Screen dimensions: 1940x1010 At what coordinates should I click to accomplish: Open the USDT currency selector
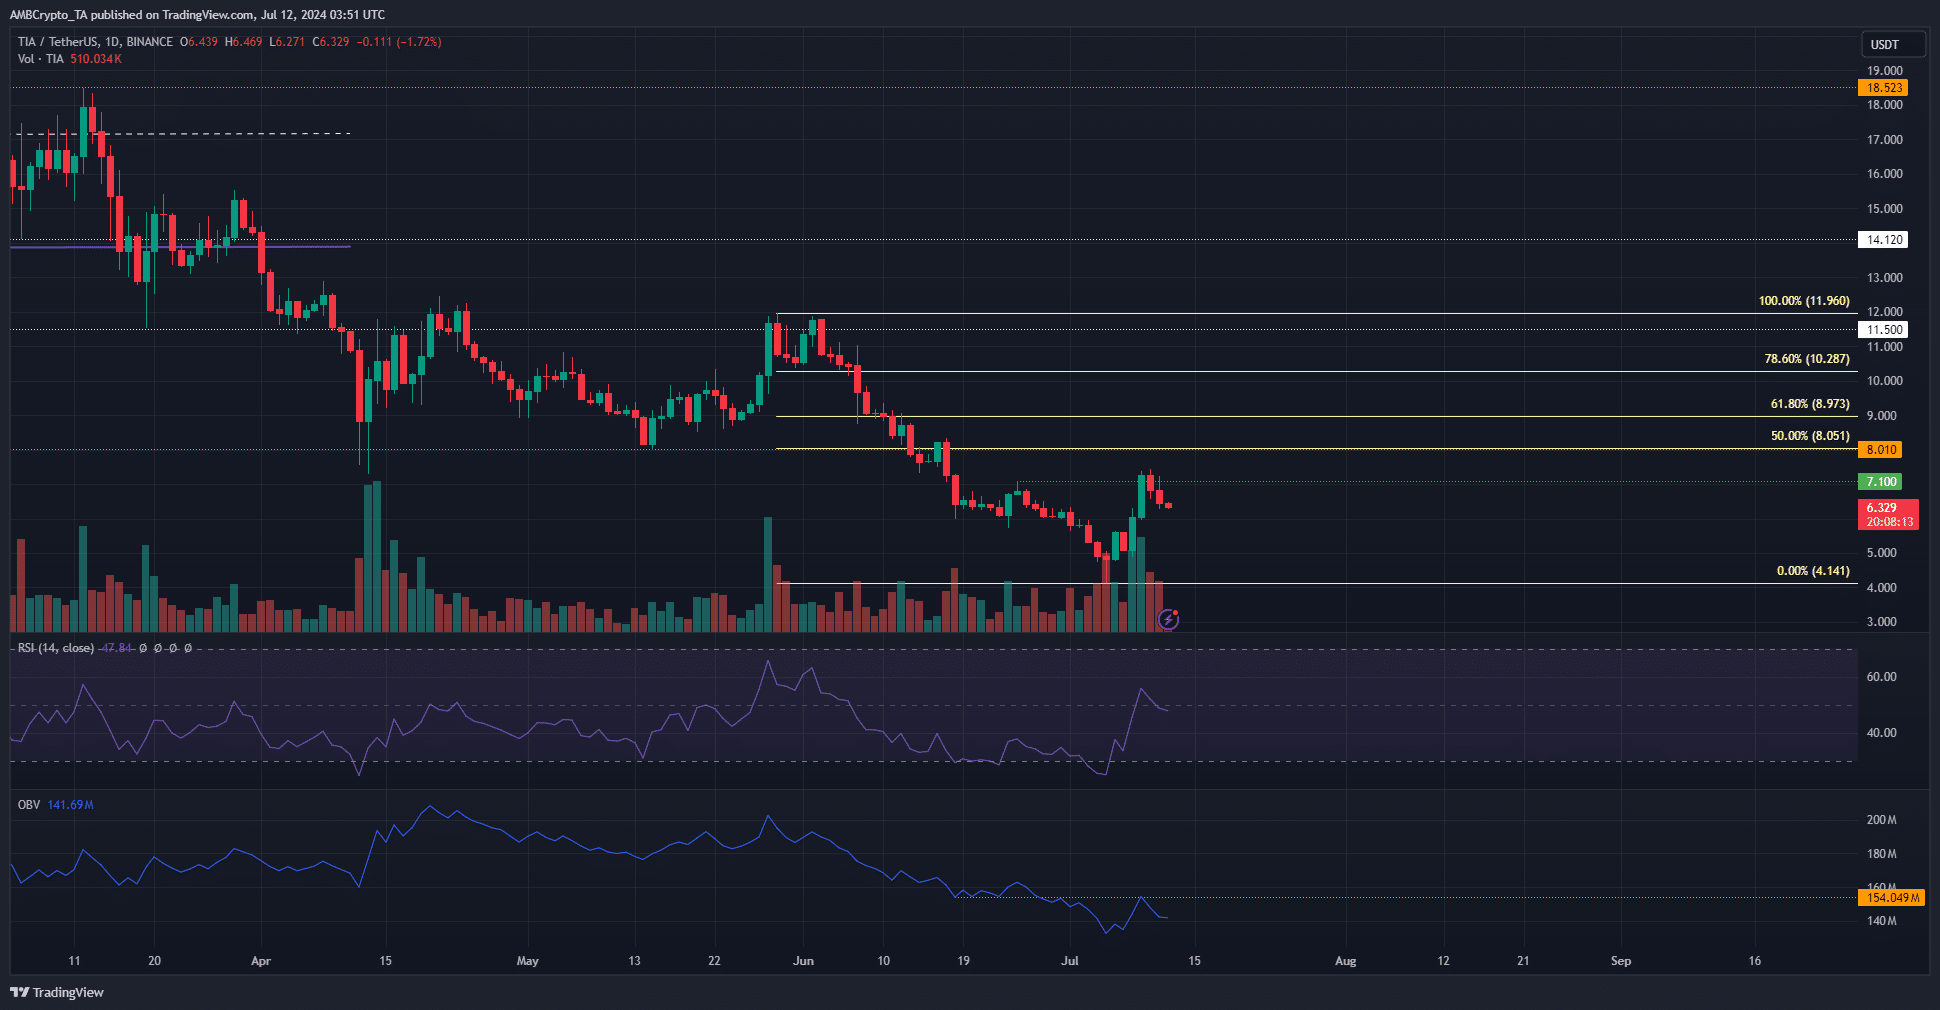[x=1892, y=44]
